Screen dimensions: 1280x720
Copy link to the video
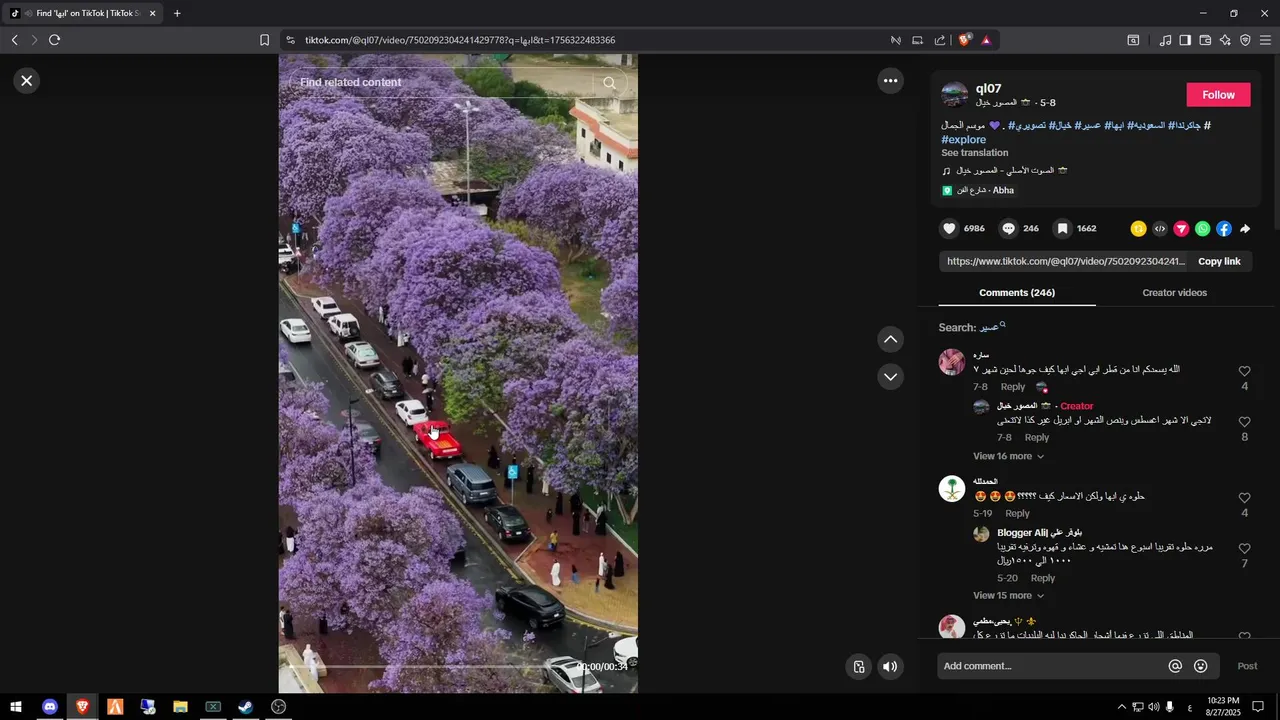coord(1219,262)
